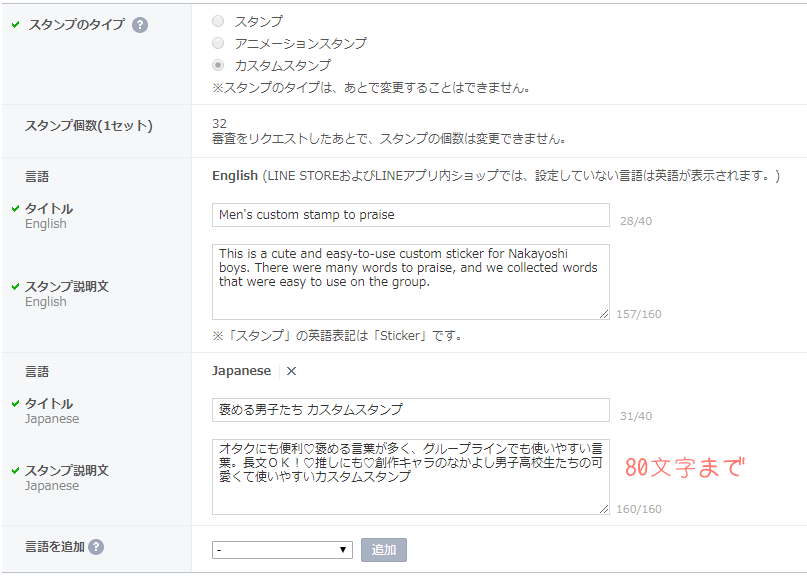Screen dimensions: 807x586
Task: Click the resize handle of the Japanese description box
Action: point(603,508)
